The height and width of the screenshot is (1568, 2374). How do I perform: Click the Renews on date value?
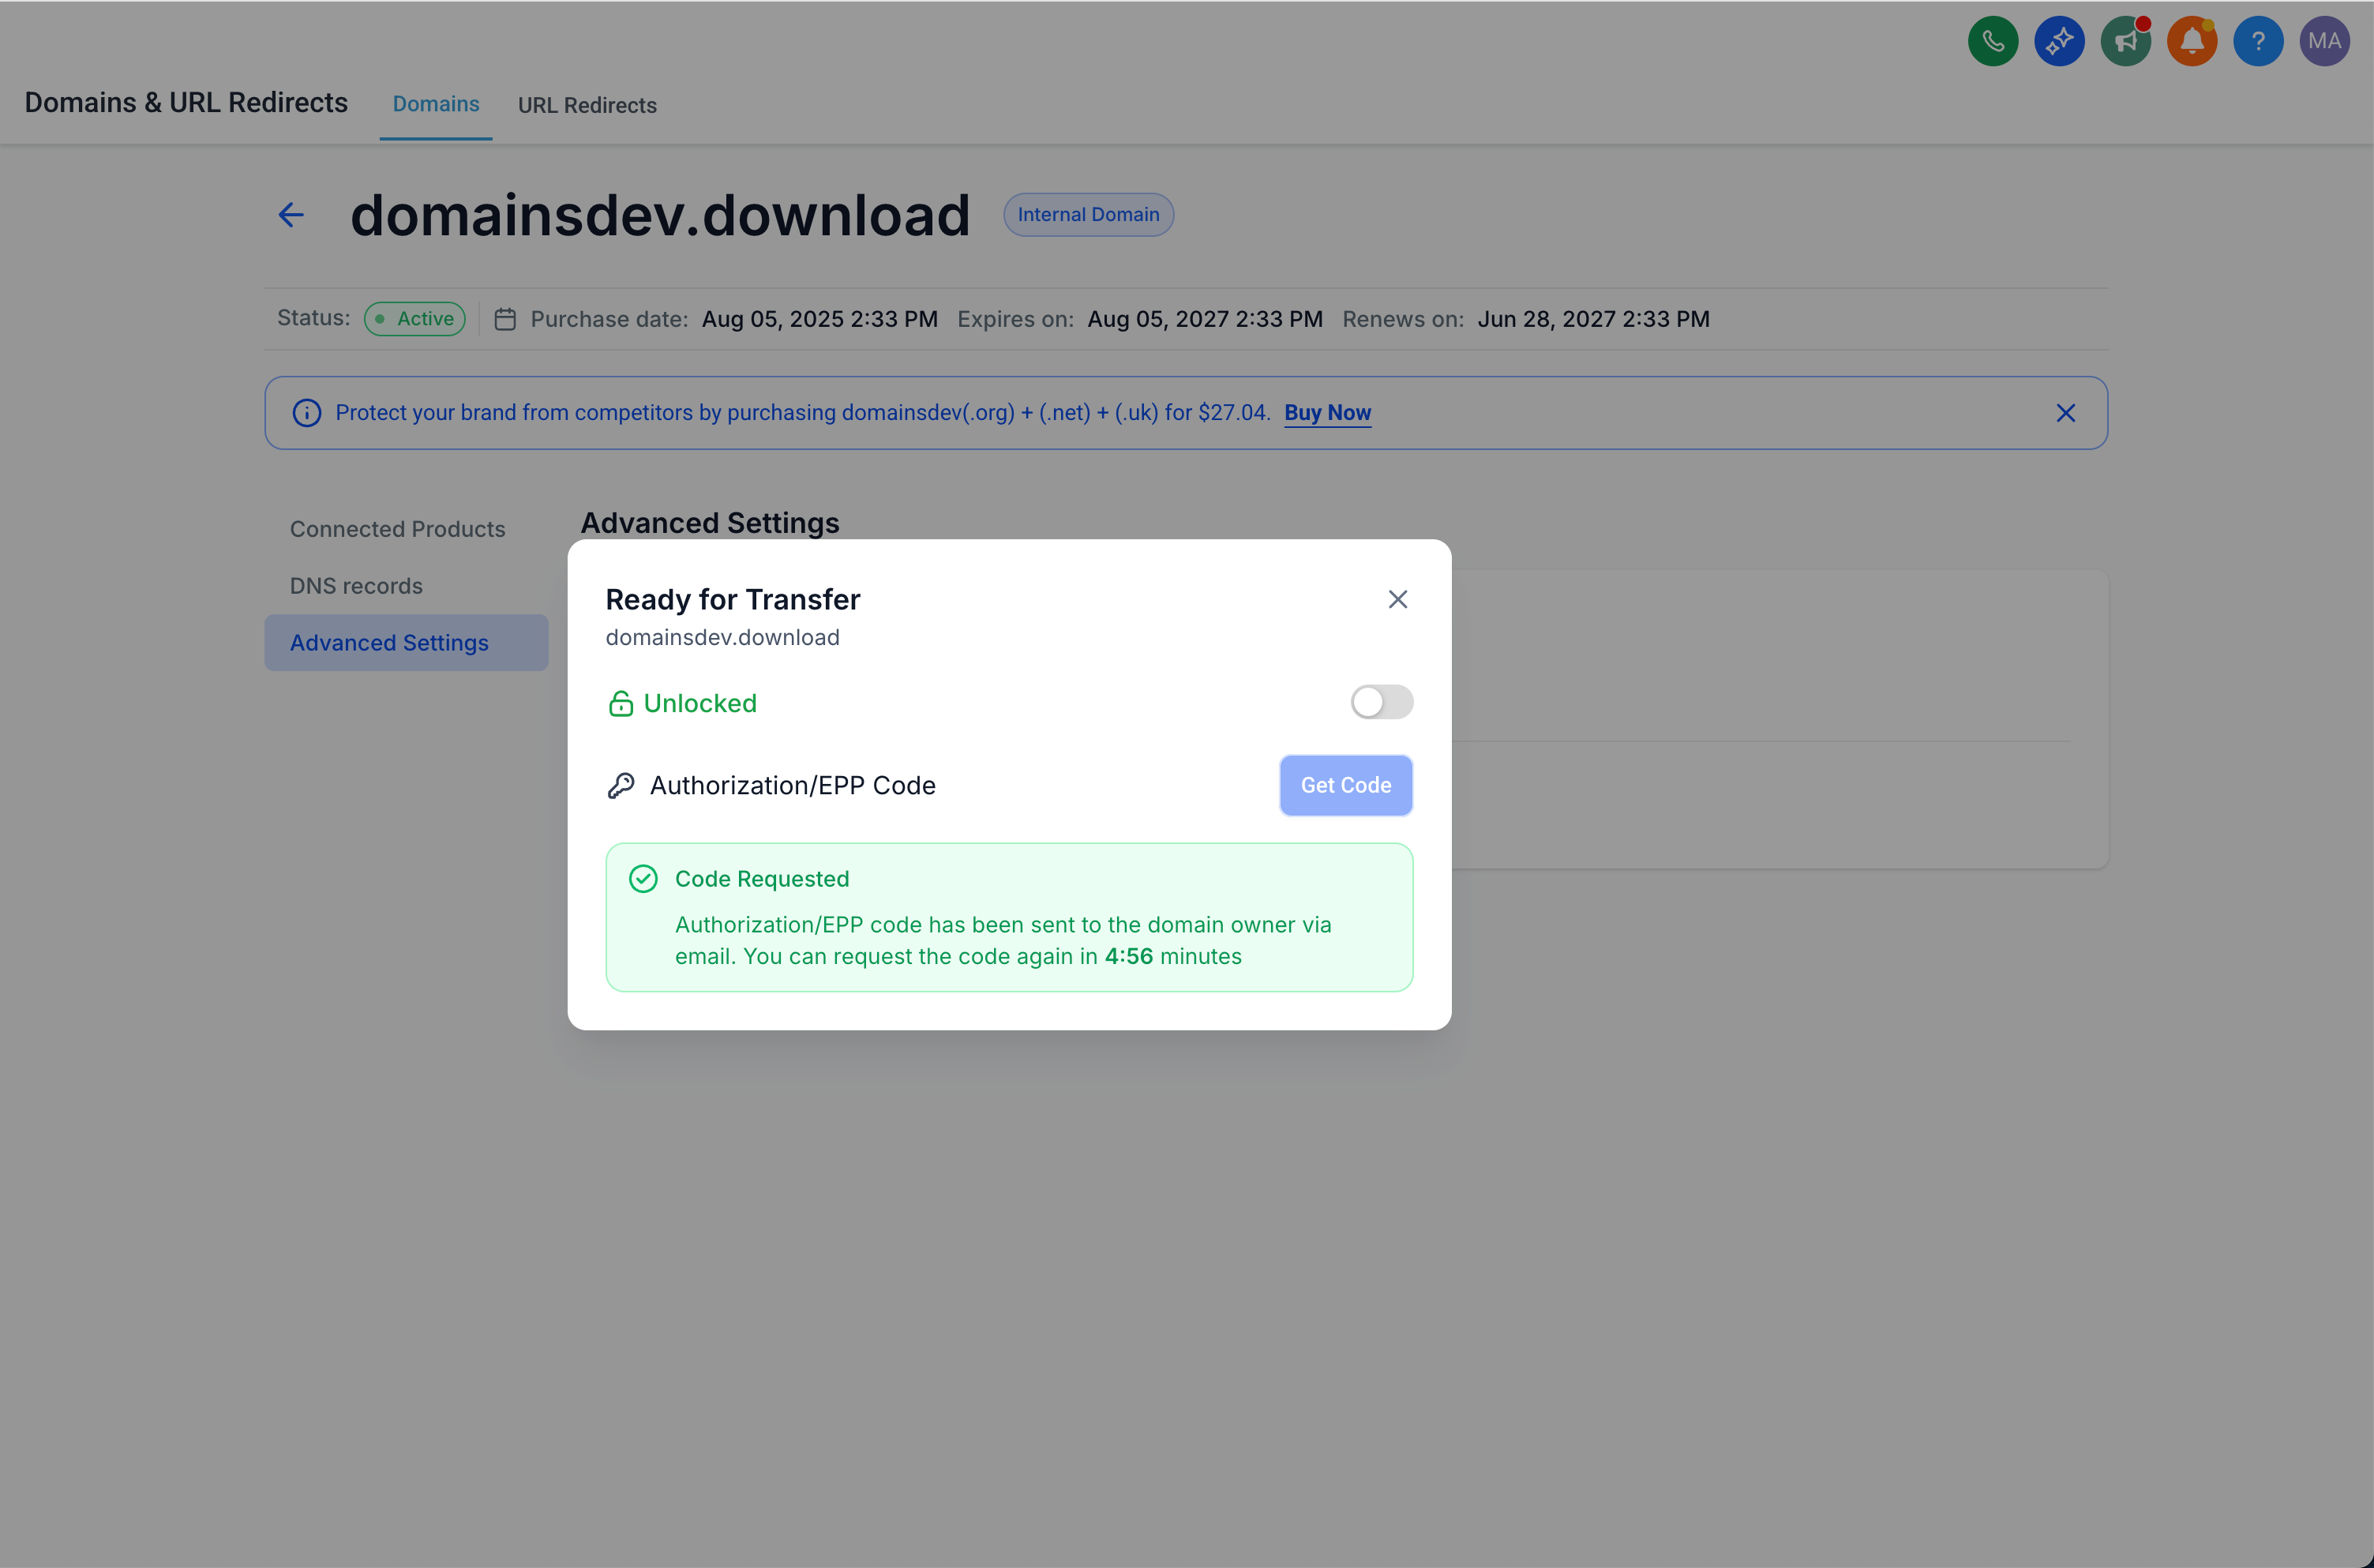click(x=1594, y=319)
